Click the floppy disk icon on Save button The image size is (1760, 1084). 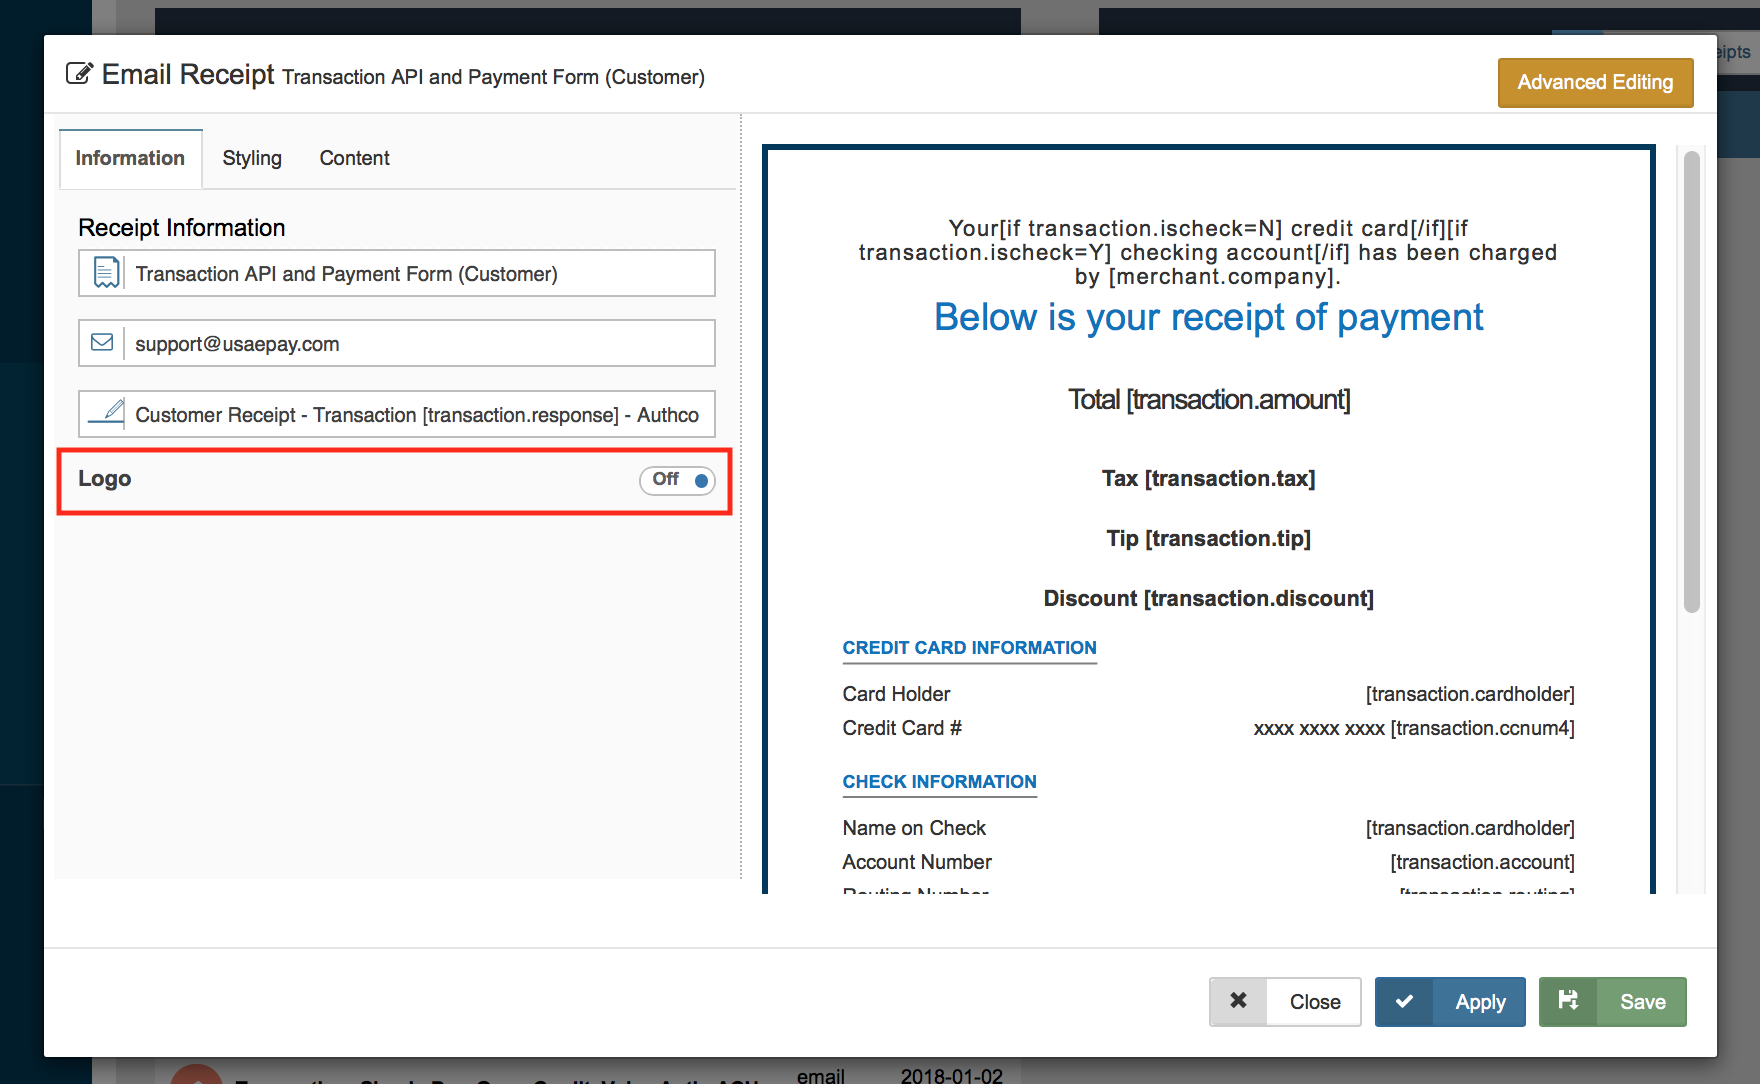pos(1568,1001)
